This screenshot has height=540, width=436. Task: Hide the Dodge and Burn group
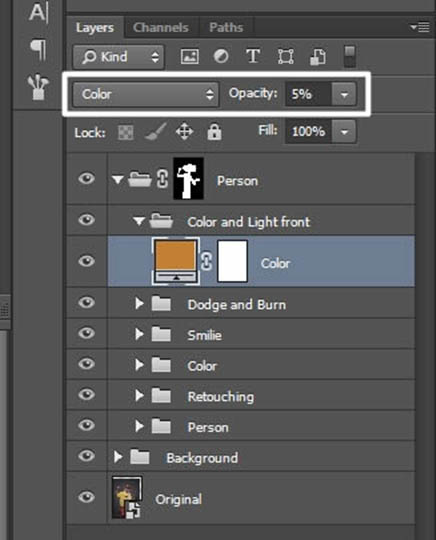(86, 303)
